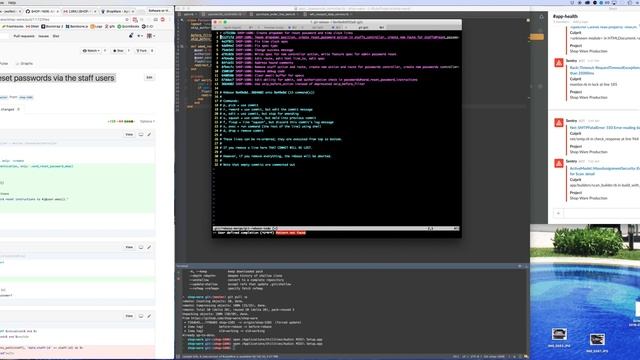This screenshot has height=360, width=640.
Task: Click View on the second changed file
Action: [129, 247]
